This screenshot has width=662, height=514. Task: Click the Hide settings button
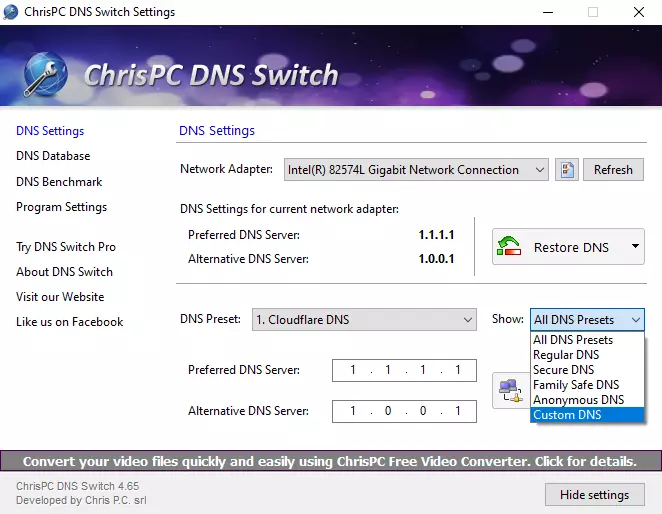point(594,494)
